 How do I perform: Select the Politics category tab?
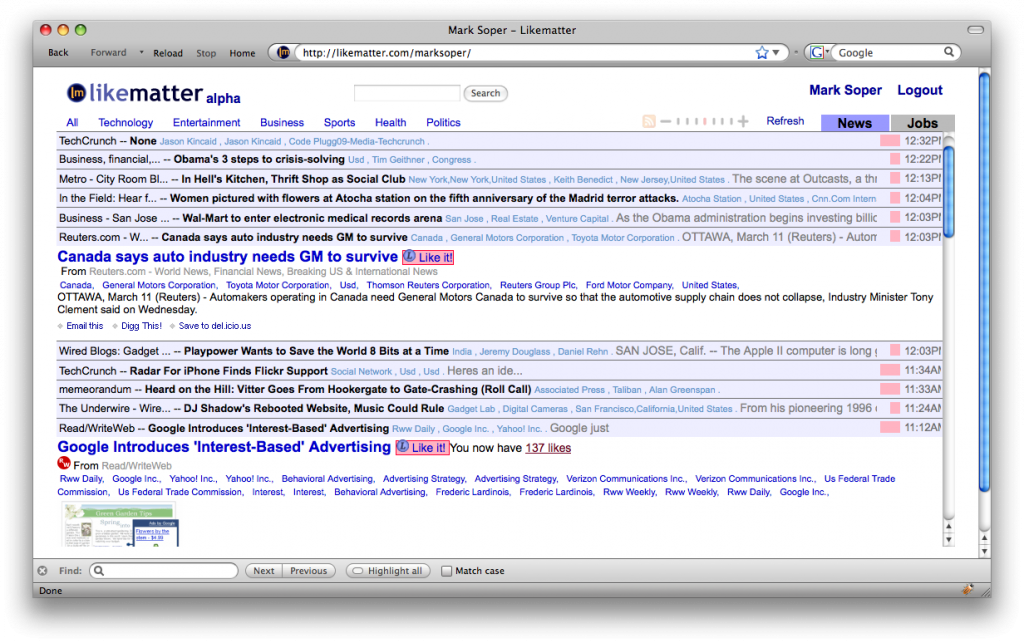pos(443,122)
